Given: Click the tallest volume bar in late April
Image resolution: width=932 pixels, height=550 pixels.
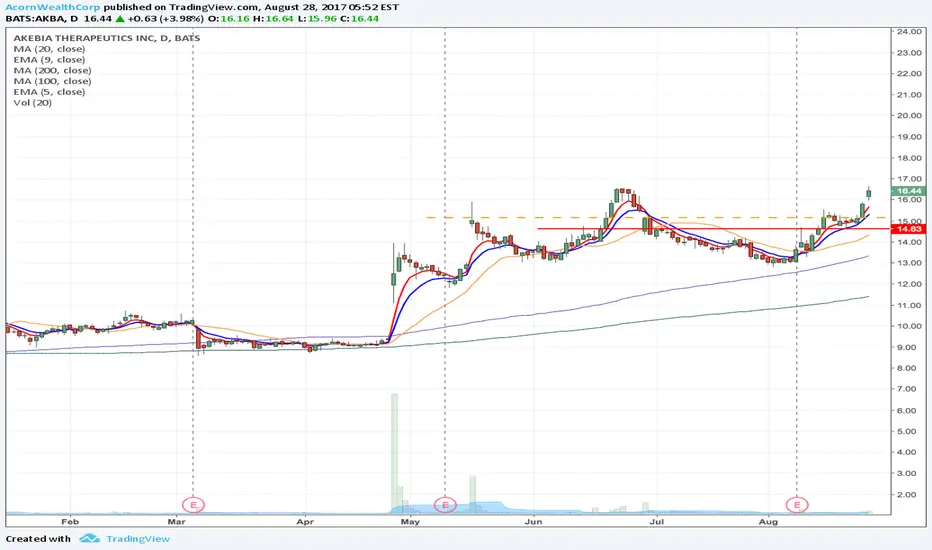Looking at the screenshot, I should [x=394, y=452].
